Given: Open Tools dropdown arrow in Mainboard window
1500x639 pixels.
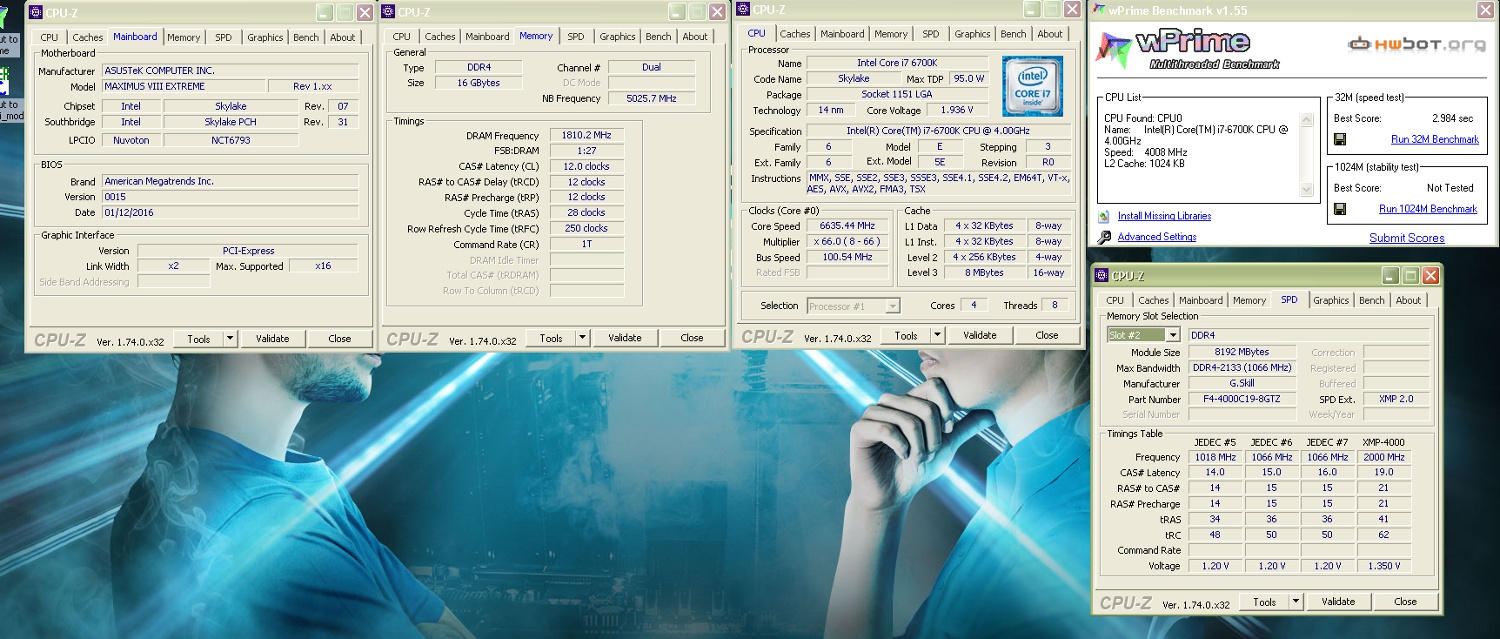Looking at the screenshot, I should pos(230,339).
